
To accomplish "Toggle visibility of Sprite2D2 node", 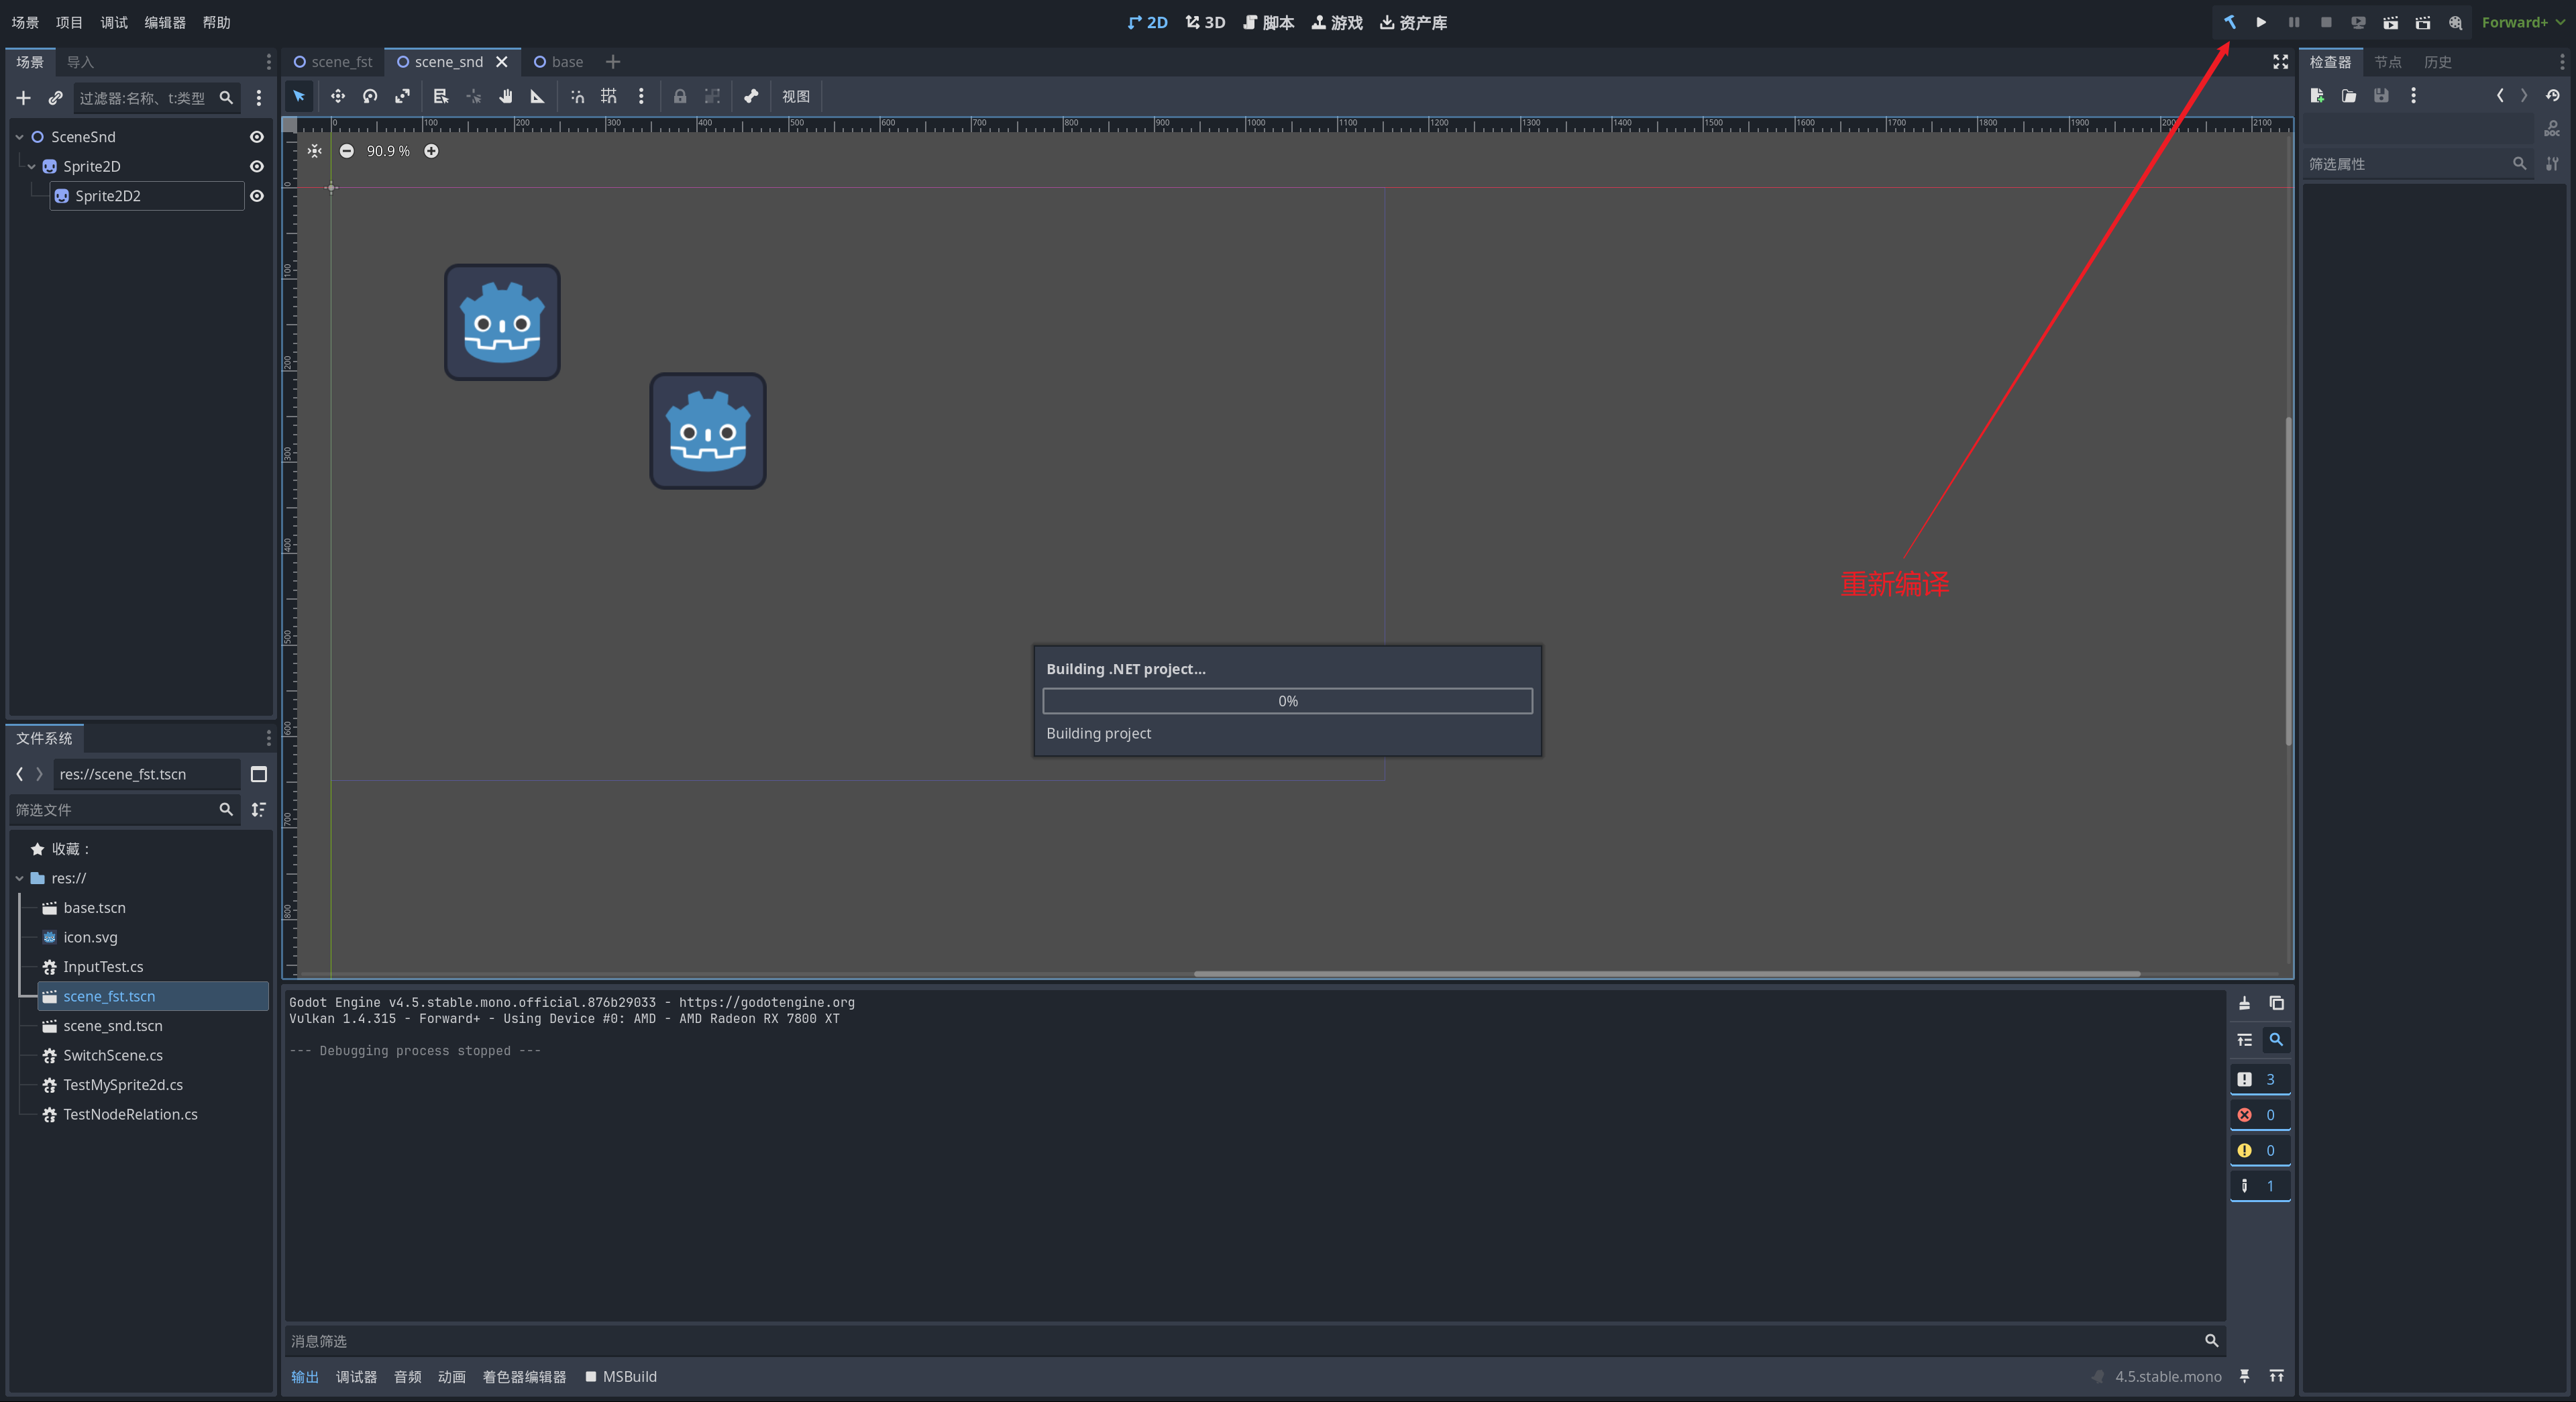I will point(257,196).
